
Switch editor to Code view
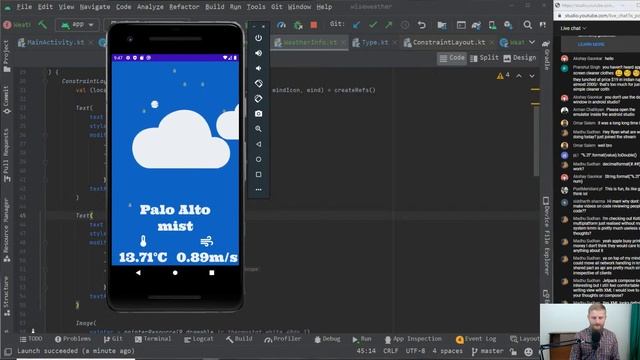click(x=452, y=58)
